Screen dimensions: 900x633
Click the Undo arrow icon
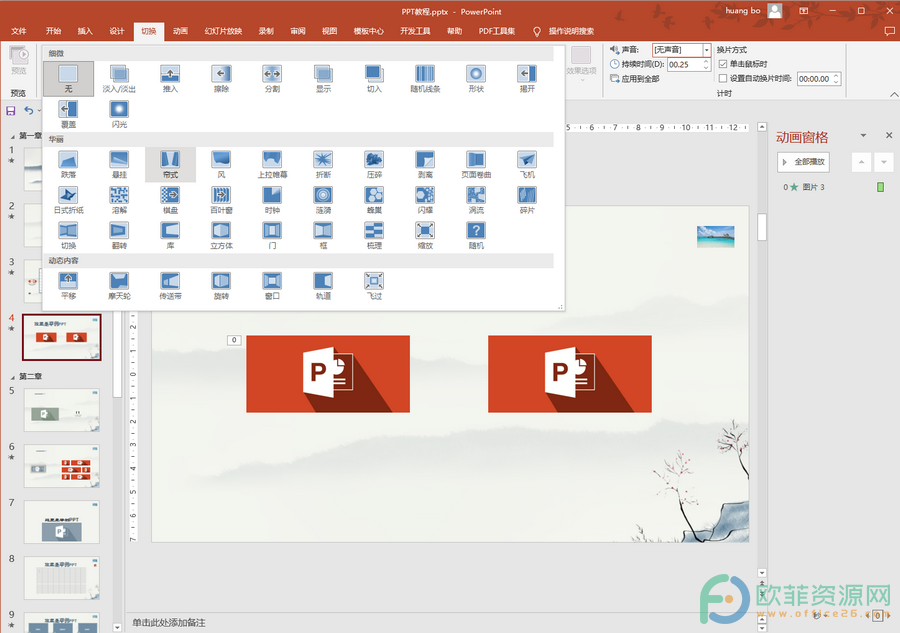[29, 110]
